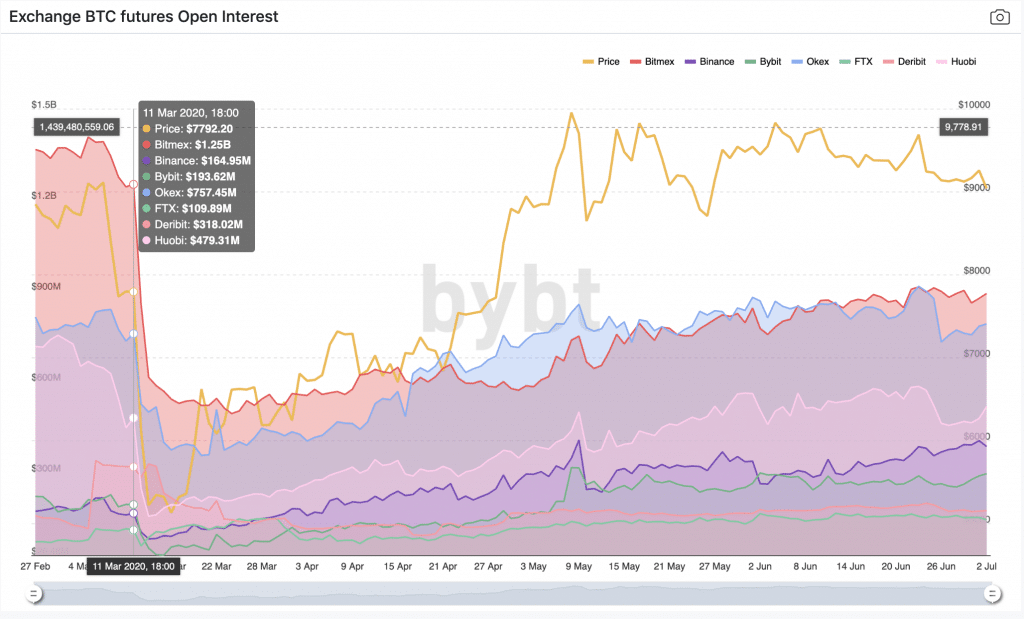Click the chart title 'Exchange BTC futures Open Interest'
1024x619 pixels.
click(143, 17)
